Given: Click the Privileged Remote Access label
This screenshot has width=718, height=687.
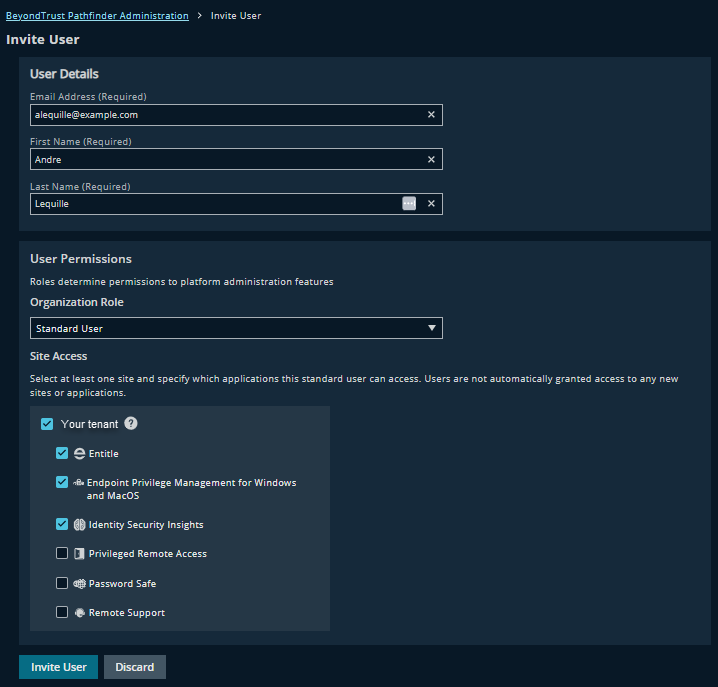Looking at the screenshot, I should point(147,554).
